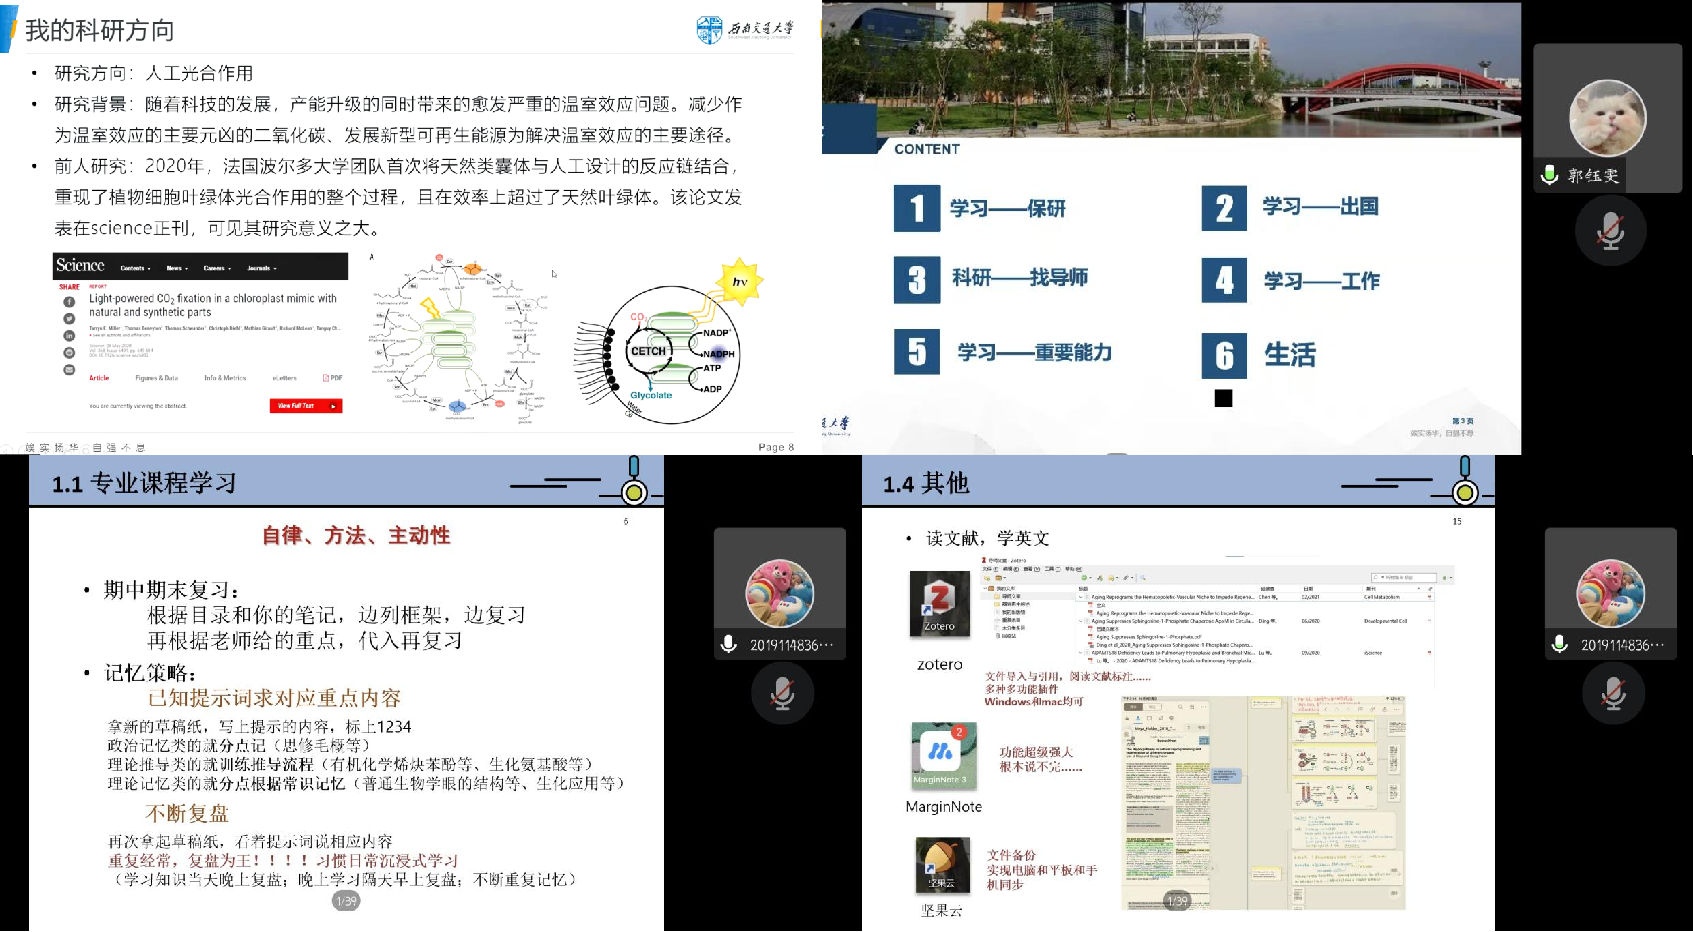Share the article via Facebook icon
This screenshot has height=932, width=1693.
[69, 302]
